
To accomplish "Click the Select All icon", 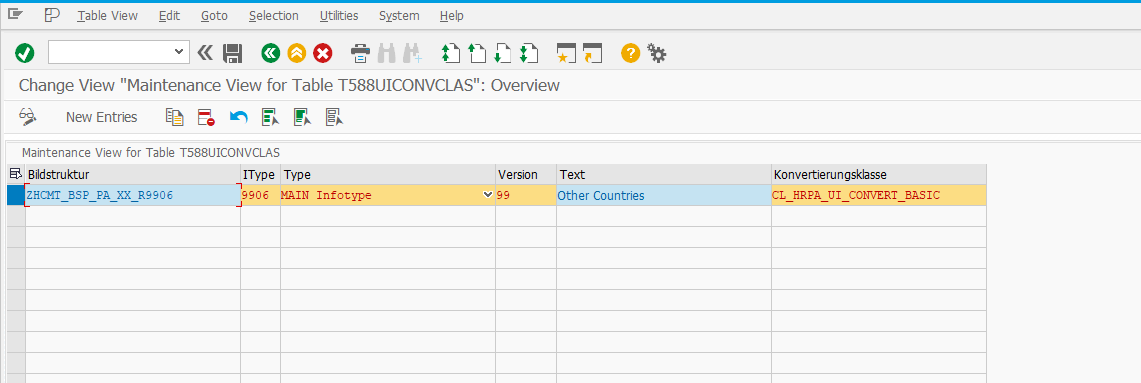I will 271,117.
